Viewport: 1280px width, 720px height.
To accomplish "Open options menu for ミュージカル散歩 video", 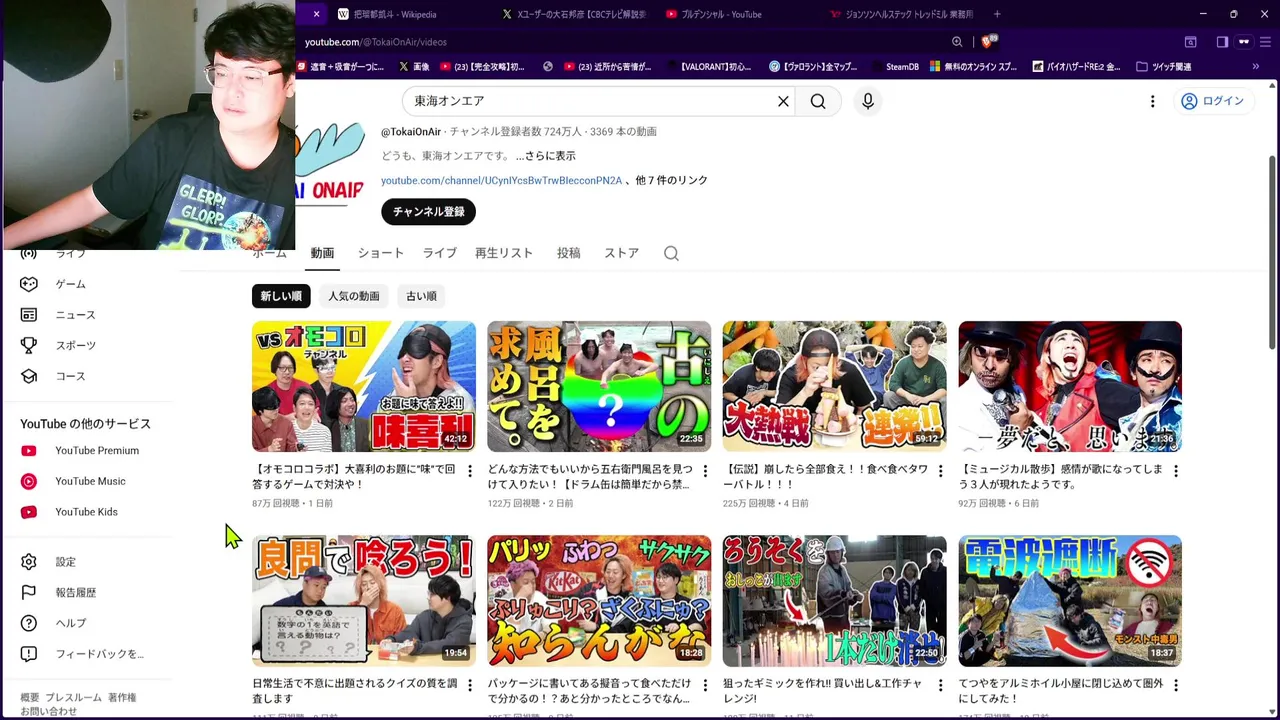I will [x=1176, y=471].
